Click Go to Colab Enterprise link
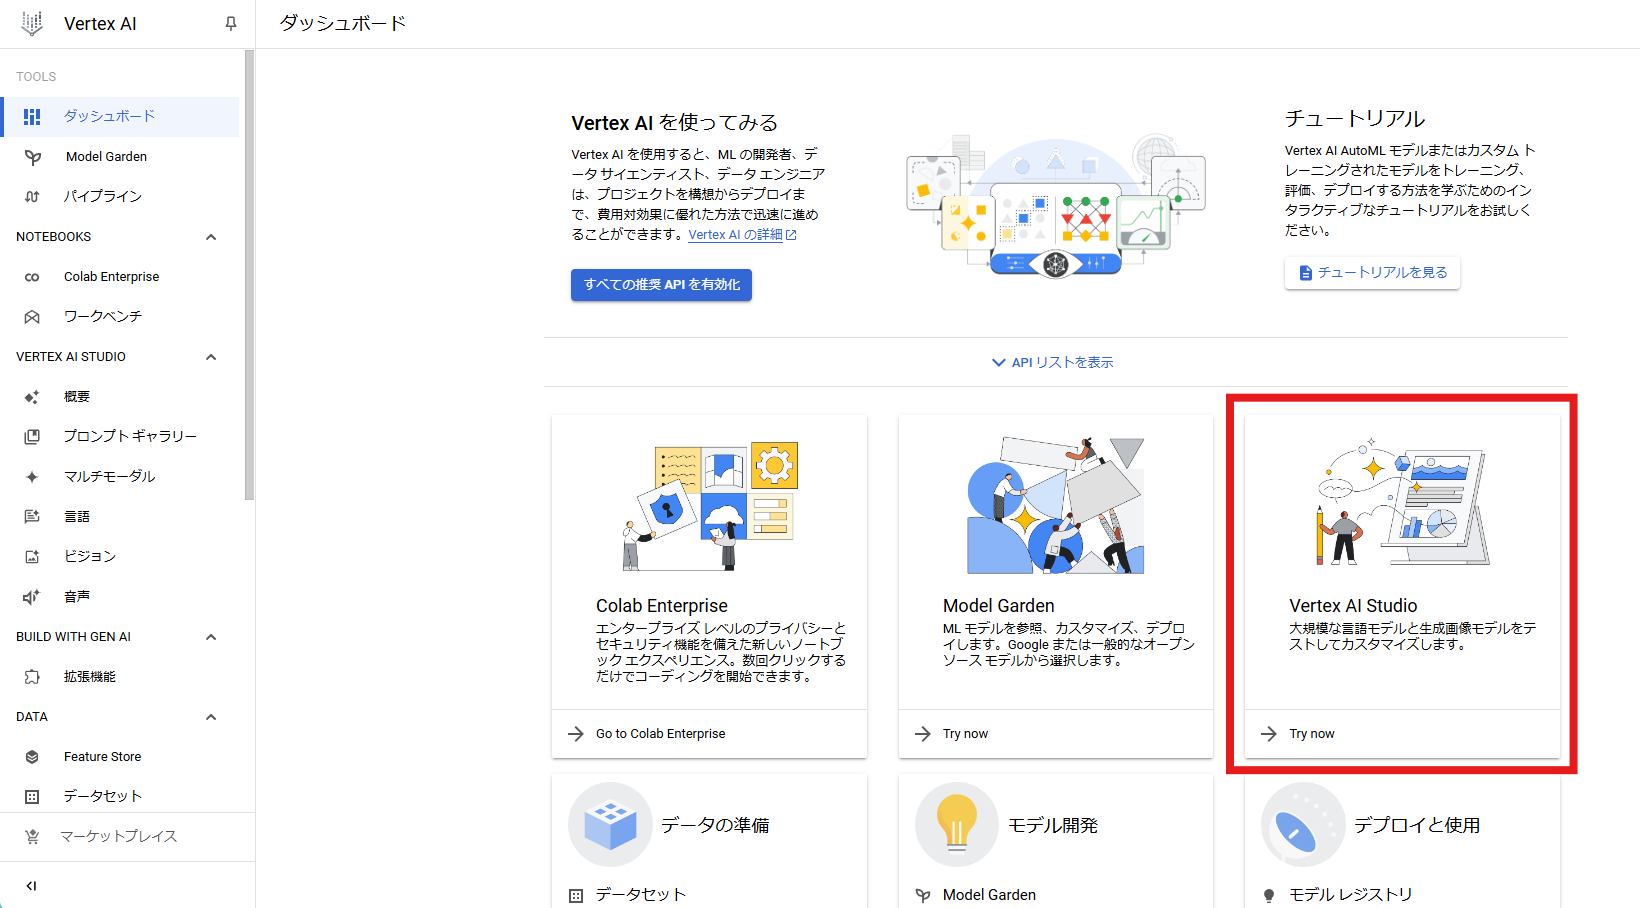This screenshot has height=908, width=1640. click(x=661, y=734)
